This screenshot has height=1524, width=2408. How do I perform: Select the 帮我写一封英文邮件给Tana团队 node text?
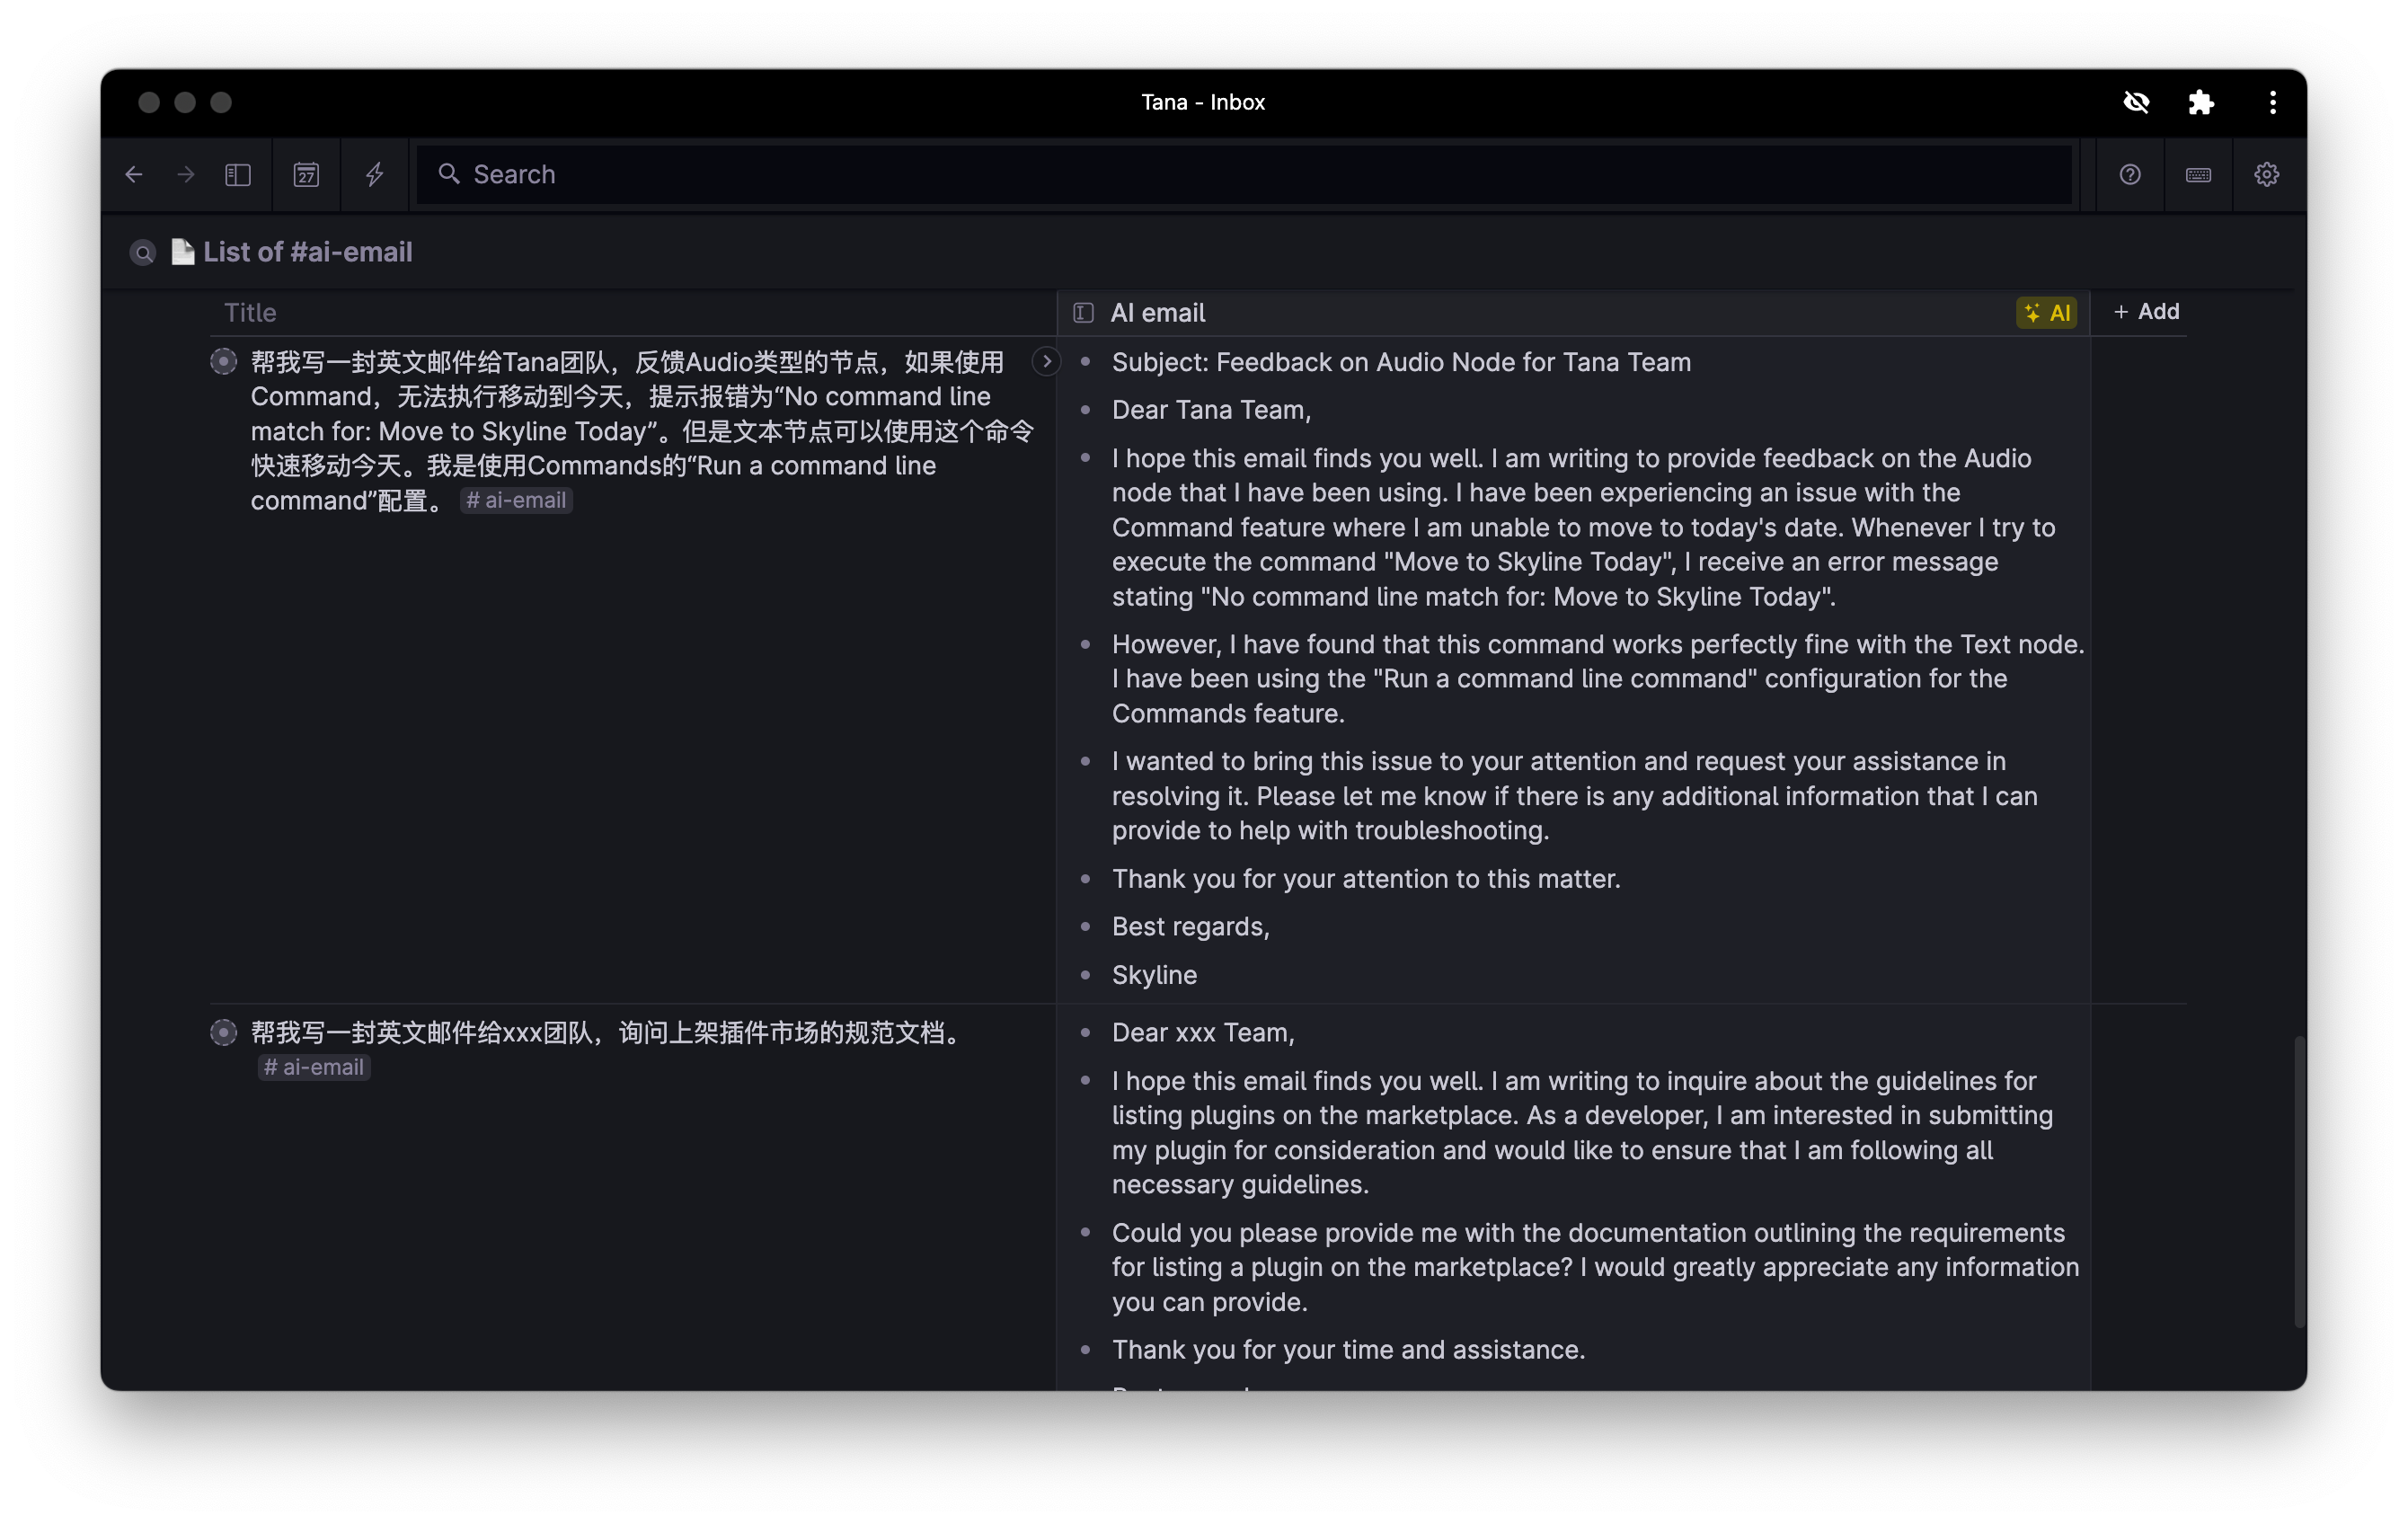tap(643, 431)
